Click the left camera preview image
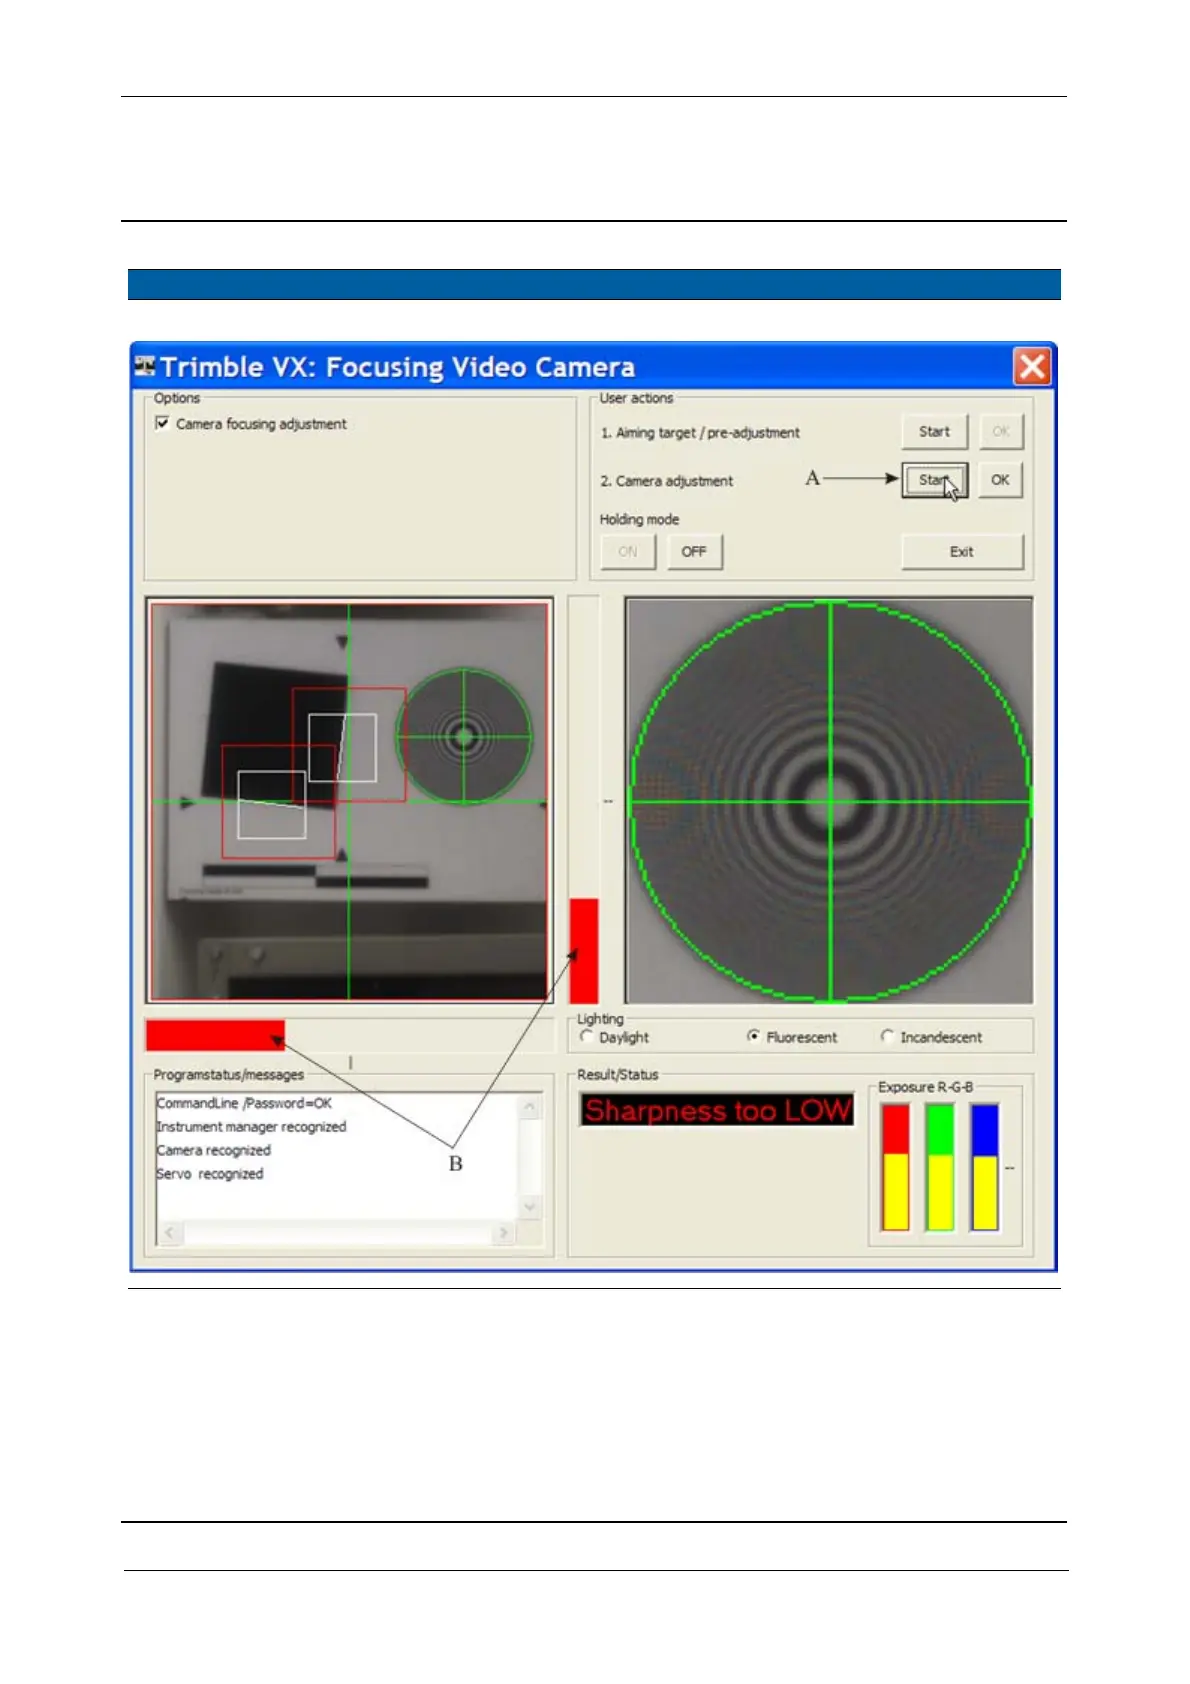The height and width of the screenshot is (1684, 1190). [x=349, y=801]
